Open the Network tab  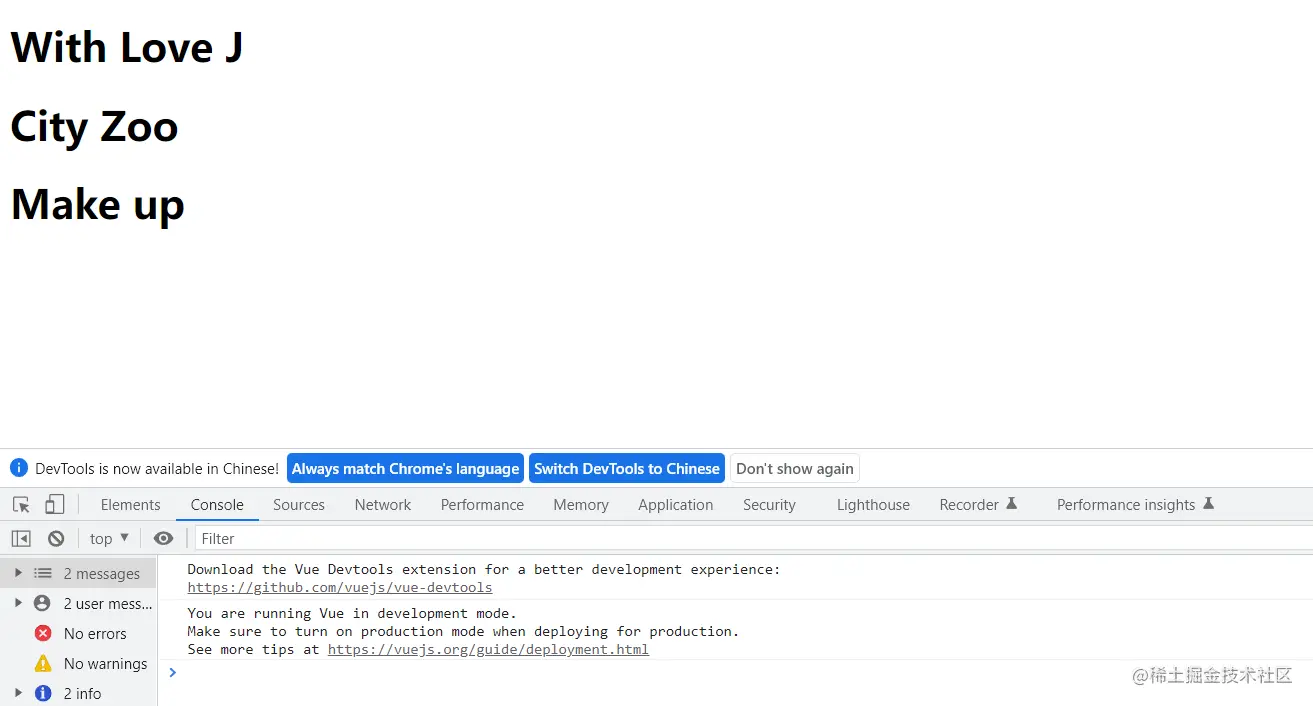click(x=383, y=505)
